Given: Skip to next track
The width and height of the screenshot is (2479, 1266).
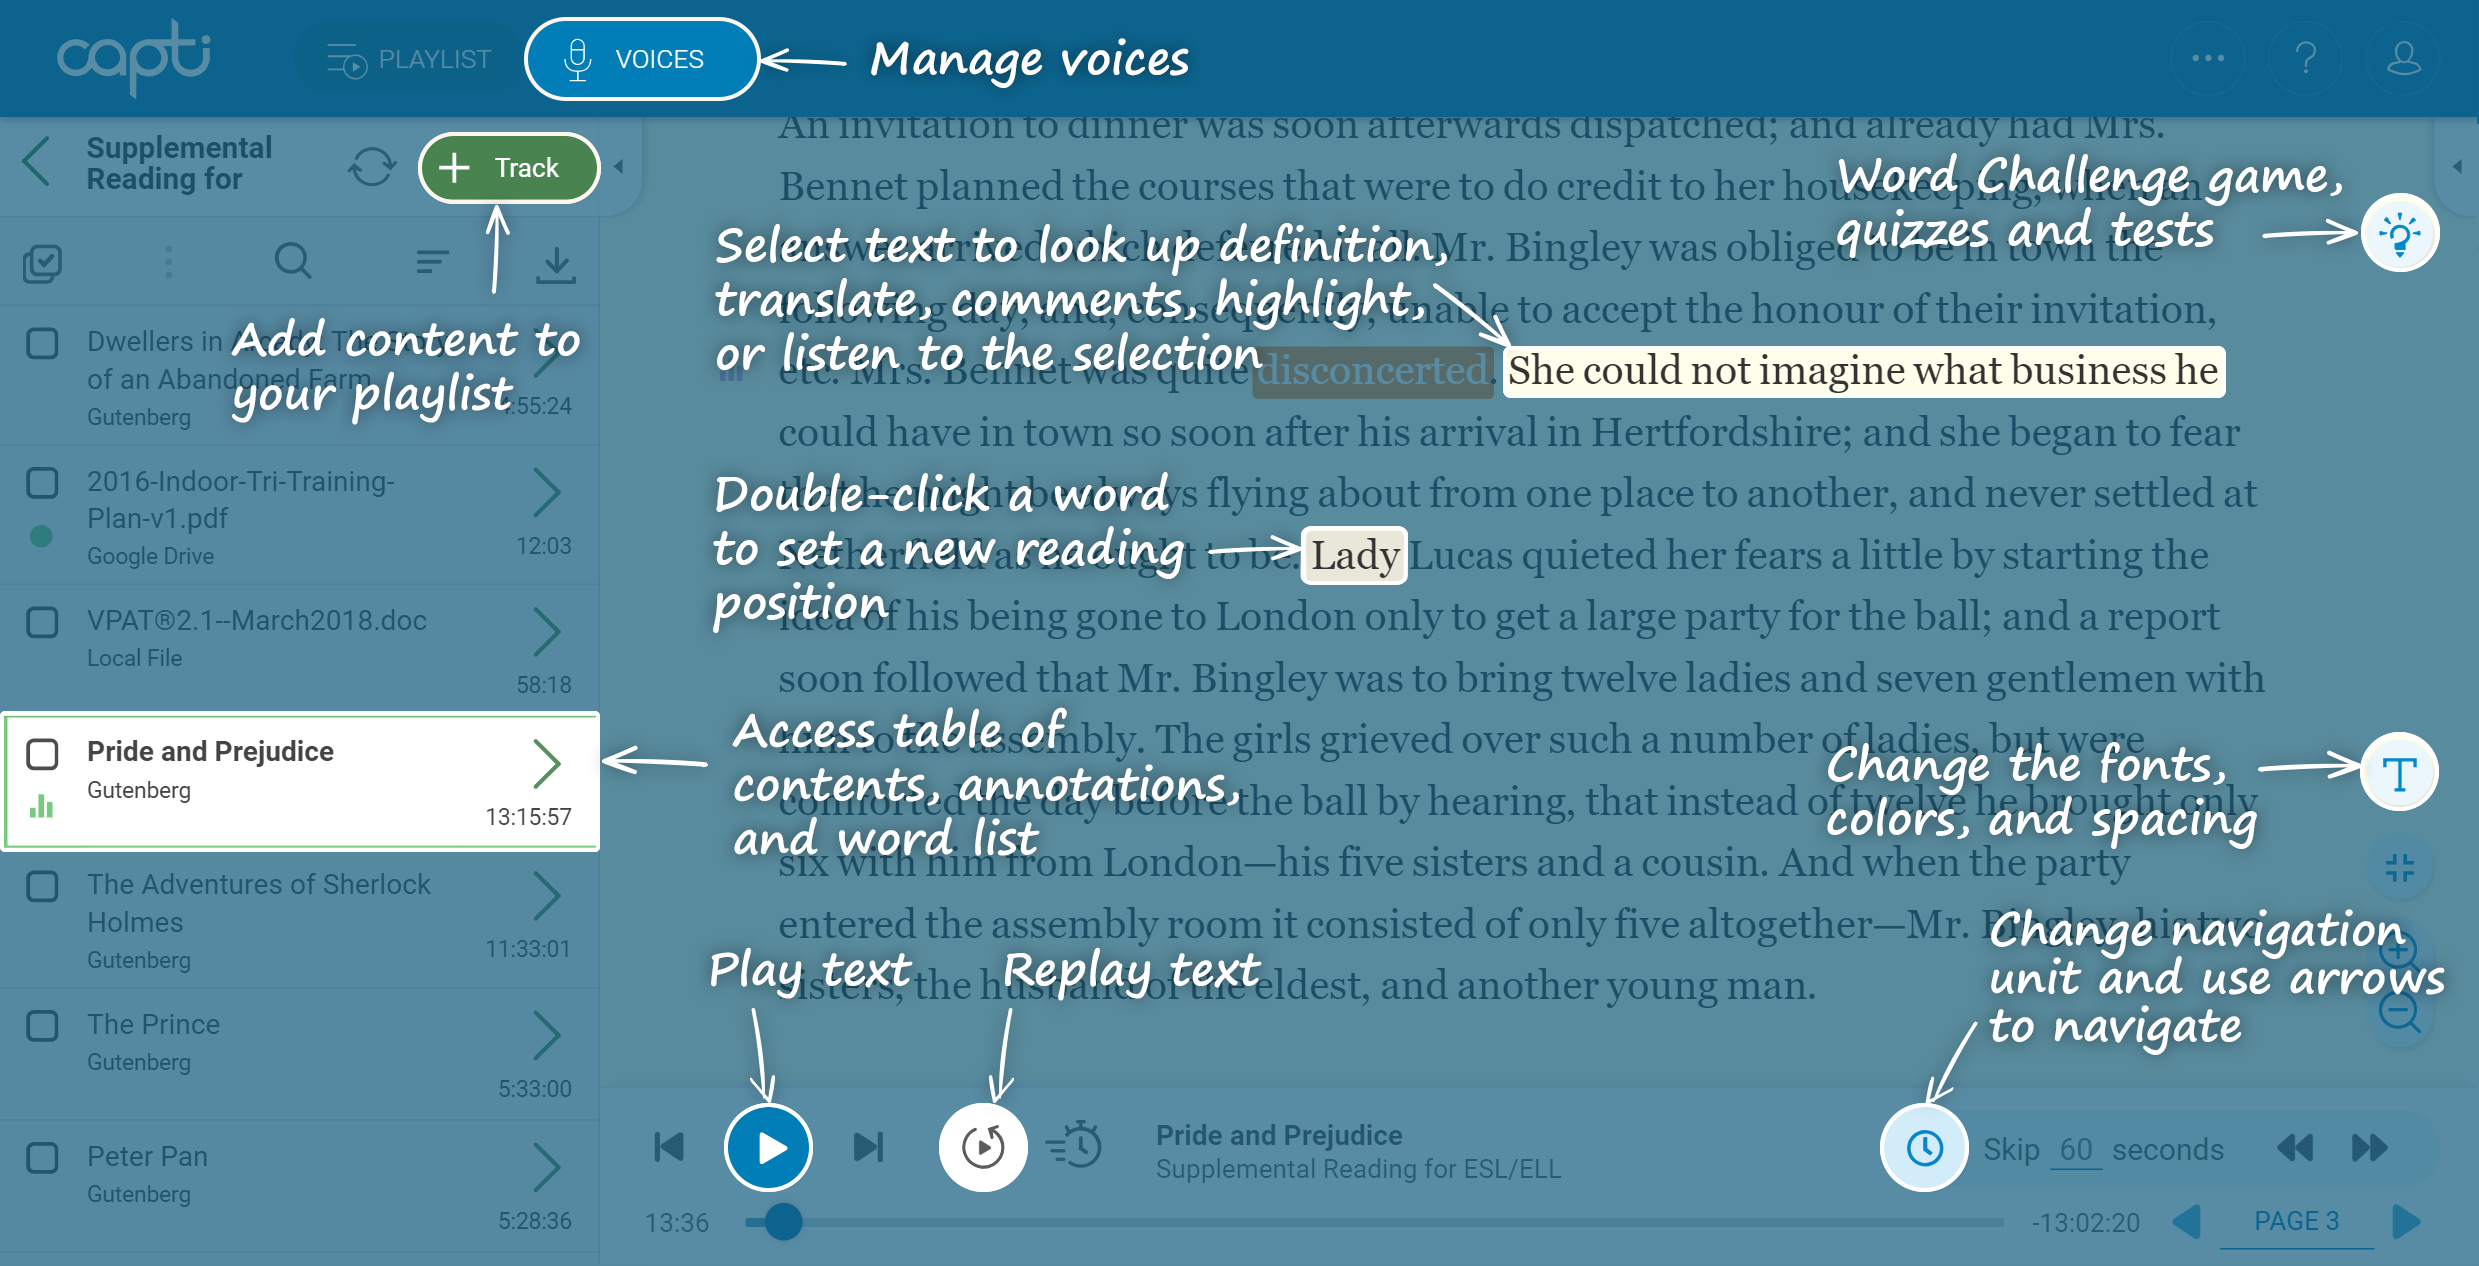Looking at the screenshot, I should 868,1147.
